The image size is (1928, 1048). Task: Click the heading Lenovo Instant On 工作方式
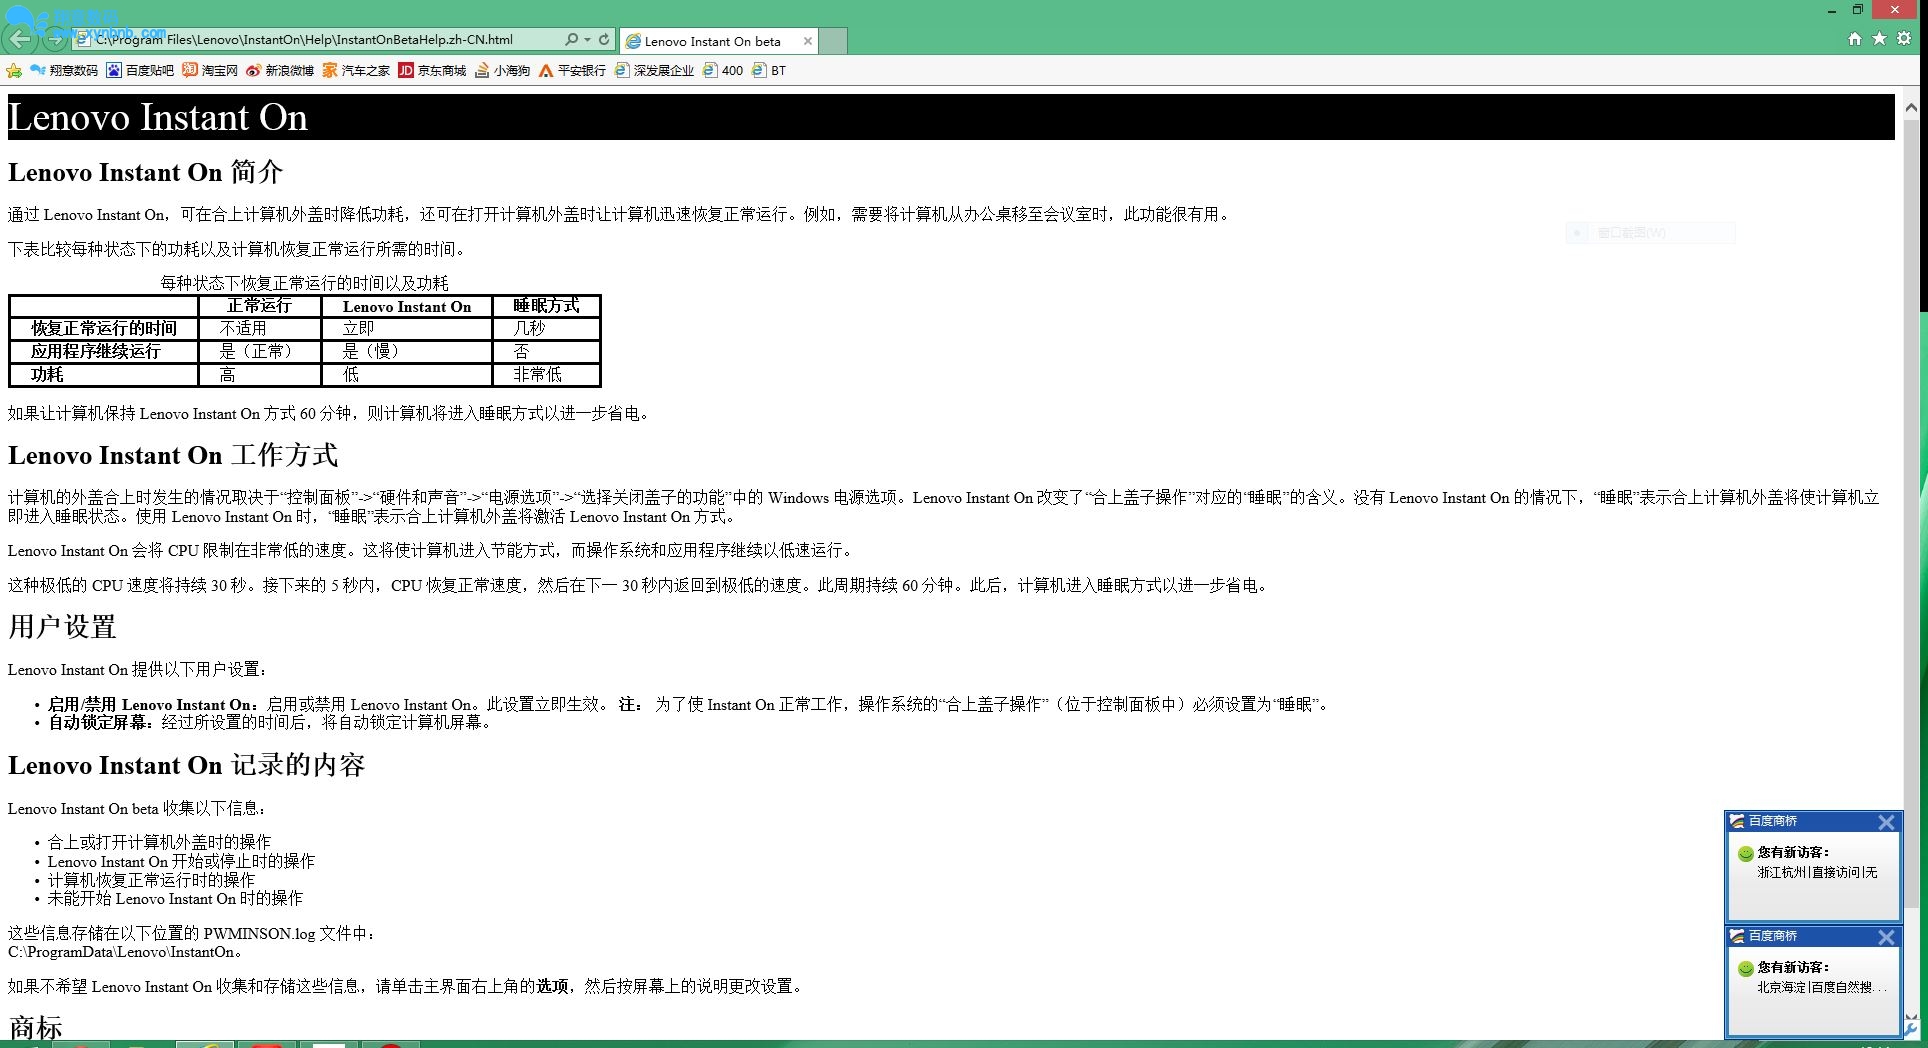coord(172,455)
